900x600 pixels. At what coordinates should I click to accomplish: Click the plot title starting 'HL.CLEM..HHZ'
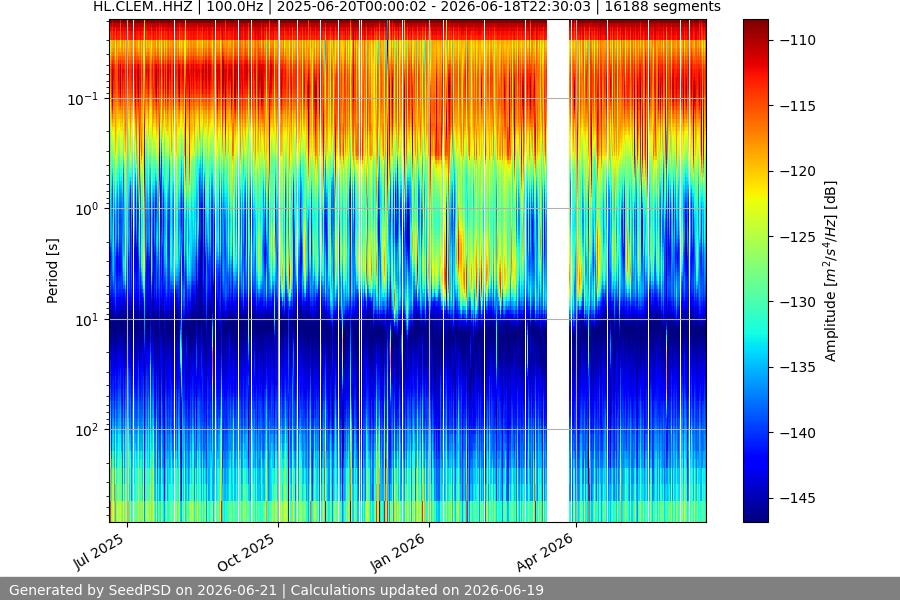(406, 7)
